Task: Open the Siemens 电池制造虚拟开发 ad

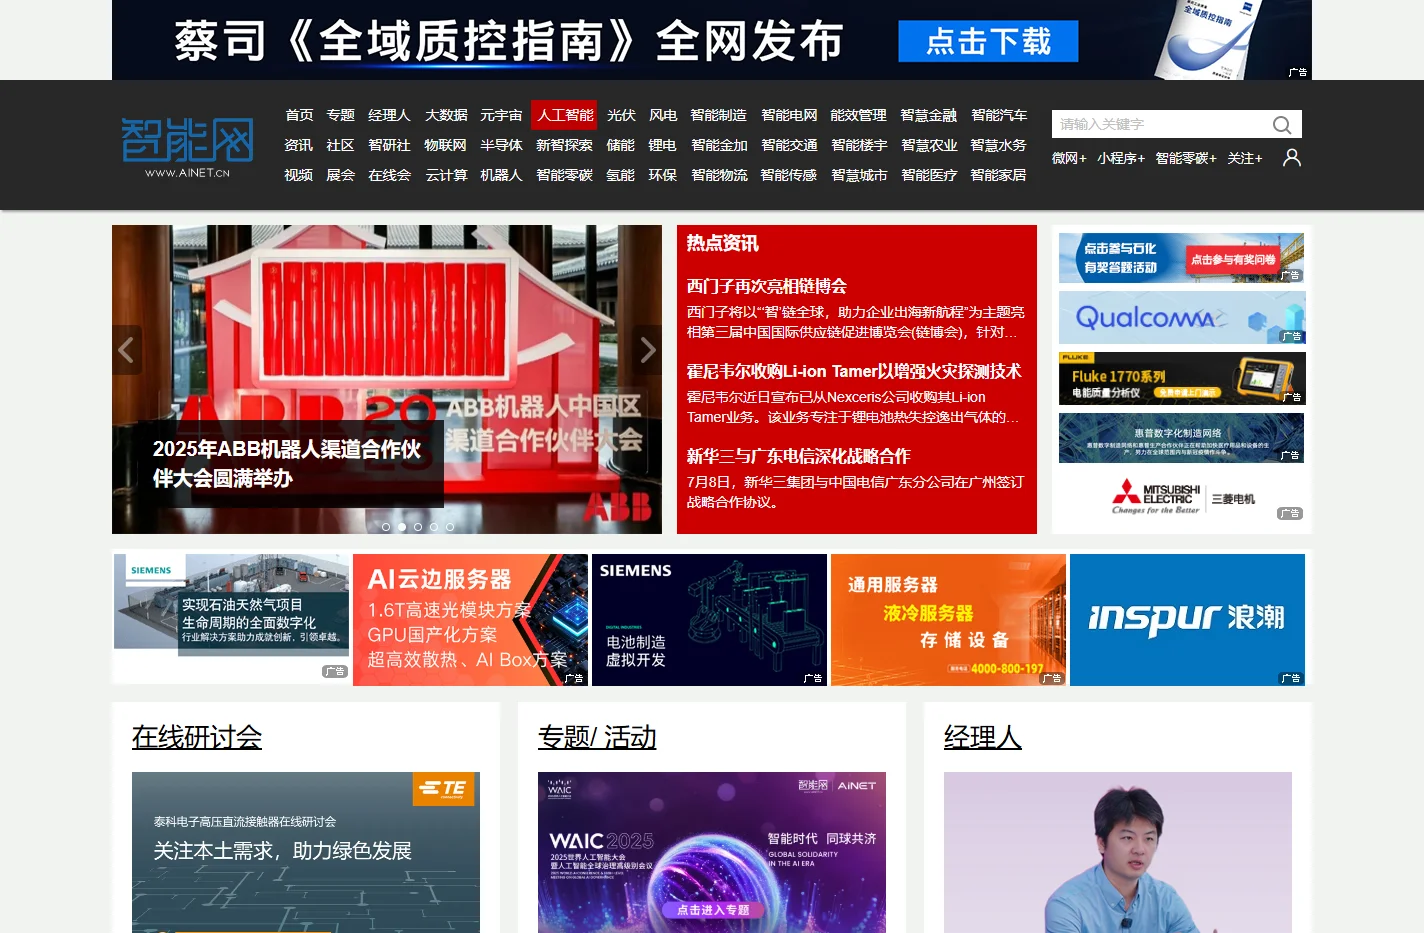Action: (709, 620)
